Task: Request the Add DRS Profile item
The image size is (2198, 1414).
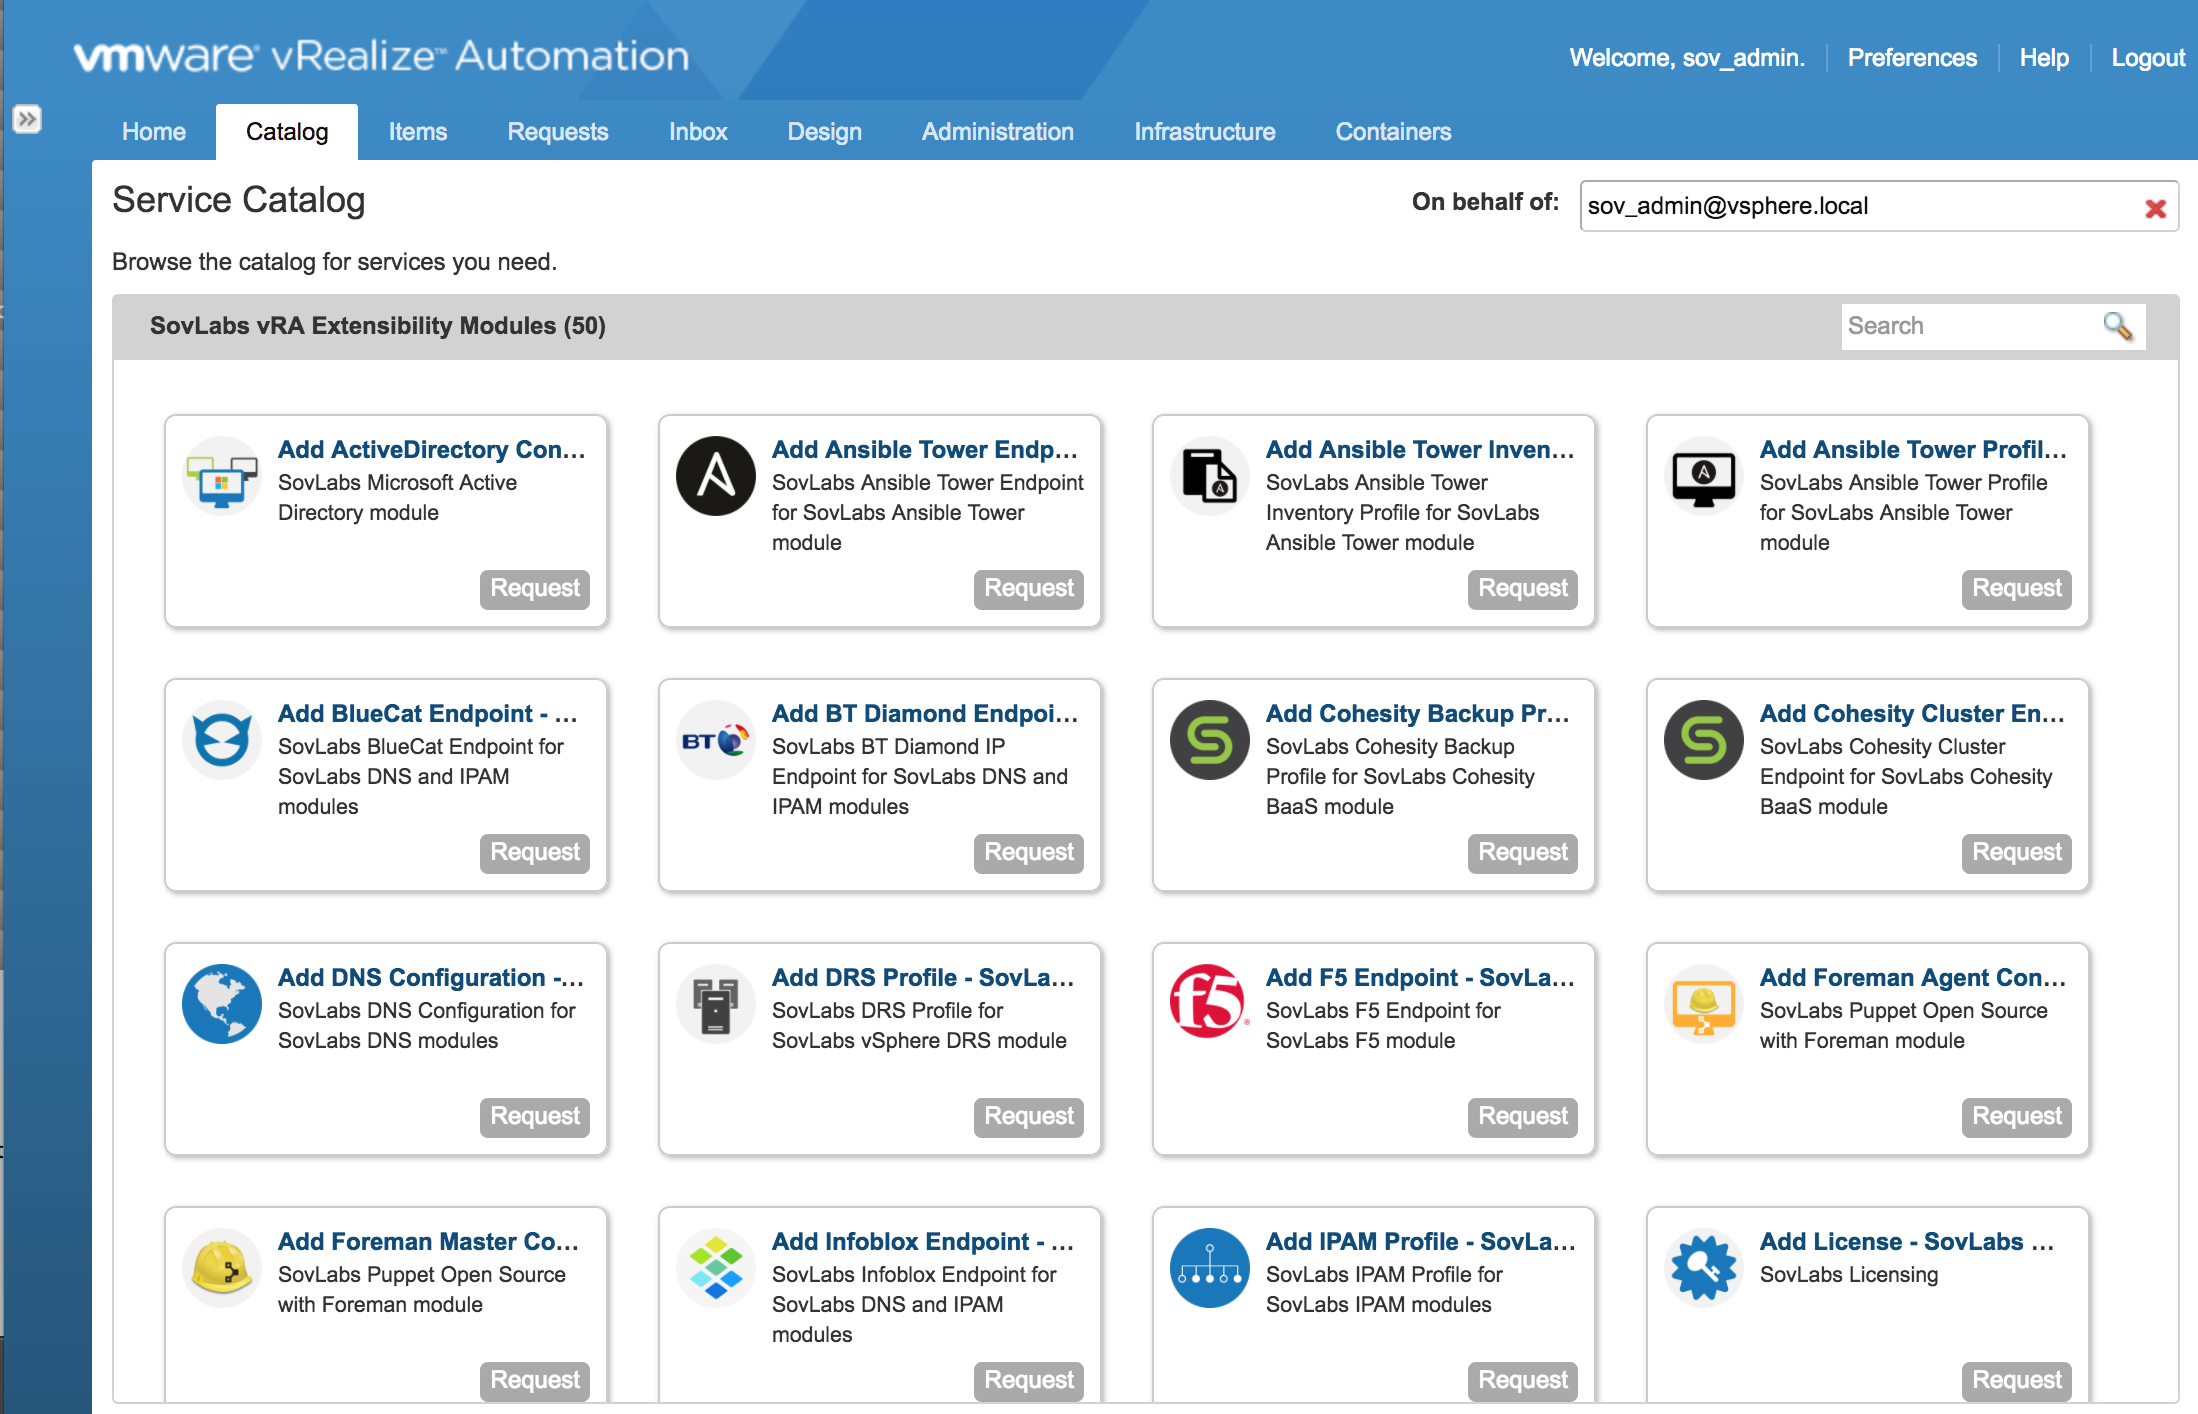Action: pyautogui.click(x=1029, y=1117)
